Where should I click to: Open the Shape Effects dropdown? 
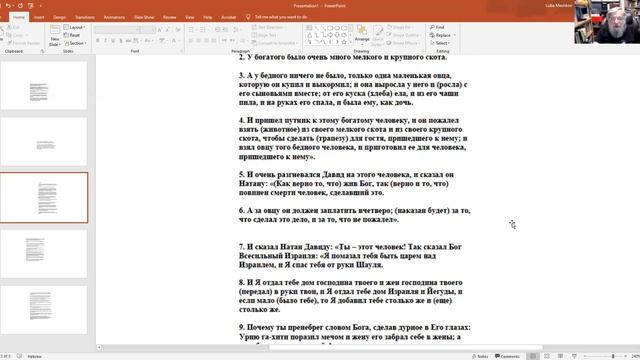[x=403, y=43]
